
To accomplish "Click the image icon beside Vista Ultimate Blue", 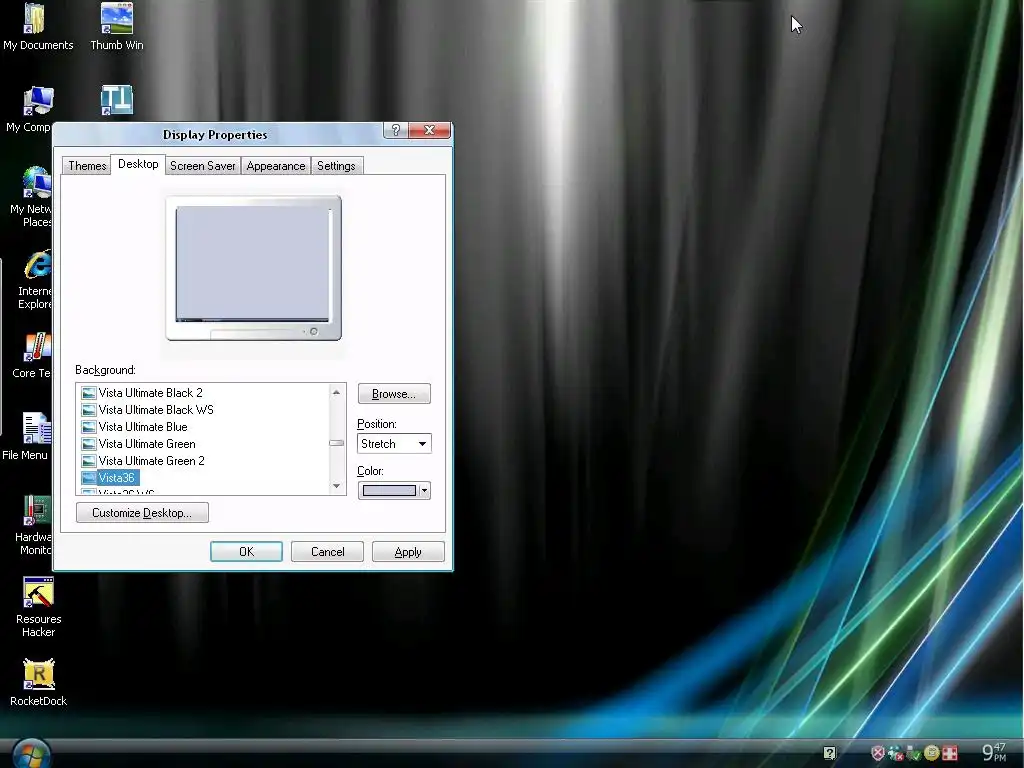I will (x=89, y=427).
